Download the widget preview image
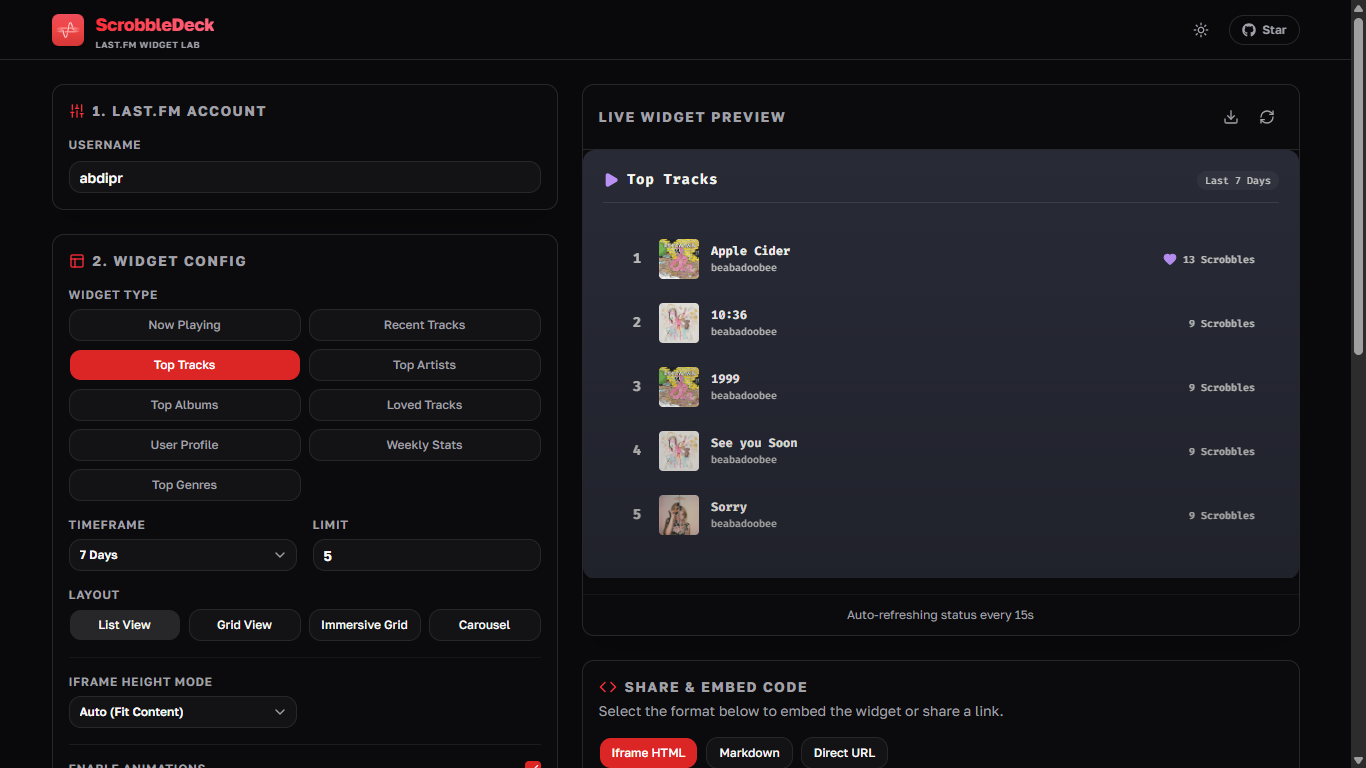This screenshot has width=1366, height=768. (x=1231, y=117)
